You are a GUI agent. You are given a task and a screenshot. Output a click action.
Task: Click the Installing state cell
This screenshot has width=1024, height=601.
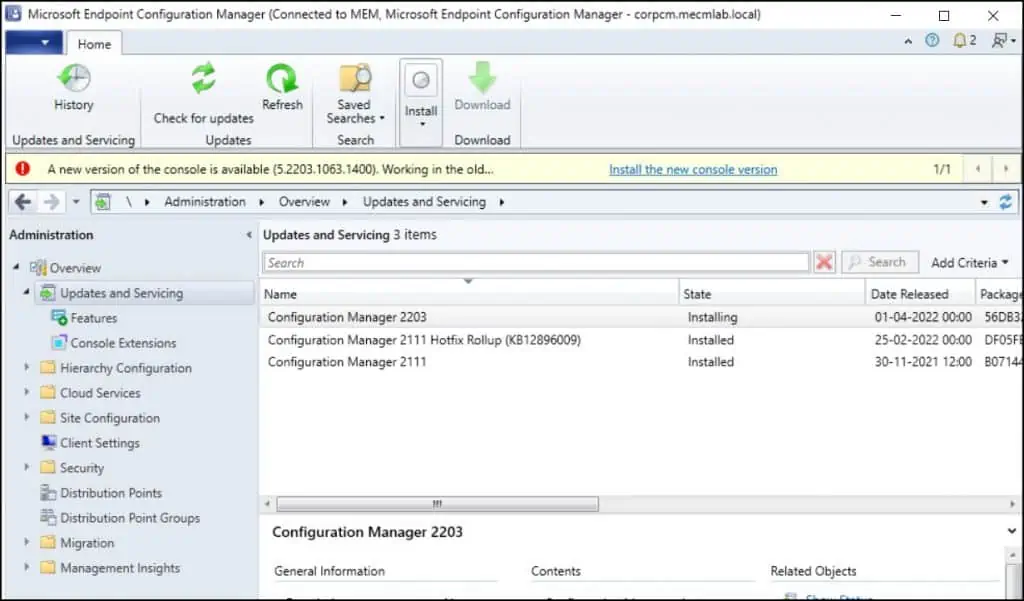pos(712,317)
